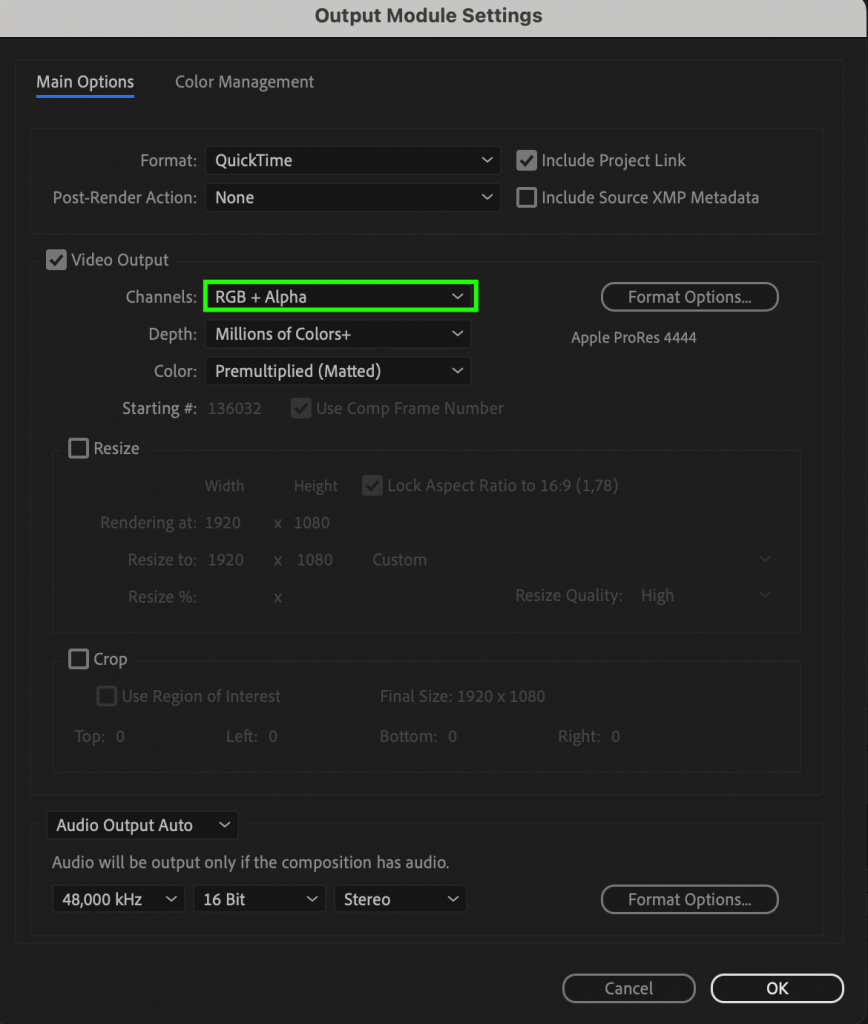Open the Stereo channels dropdown

pos(400,898)
